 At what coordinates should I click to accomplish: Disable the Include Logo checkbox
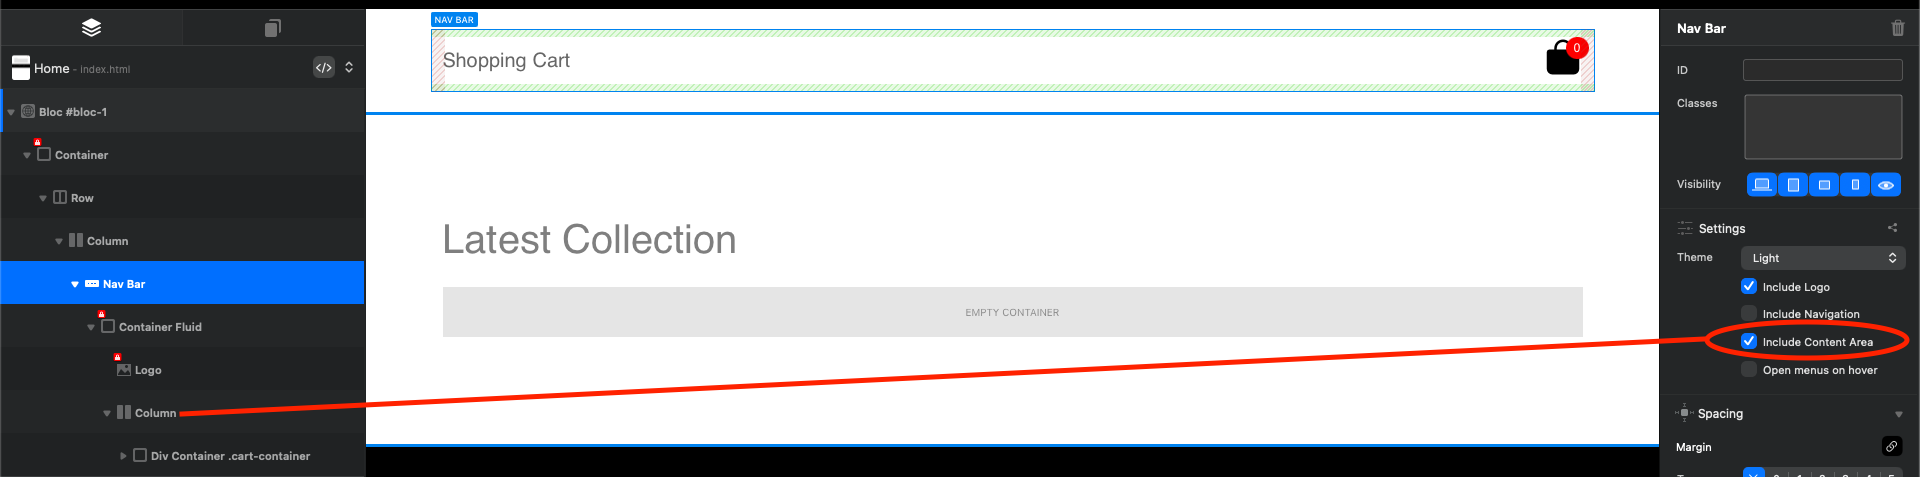click(x=1749, y=286)
